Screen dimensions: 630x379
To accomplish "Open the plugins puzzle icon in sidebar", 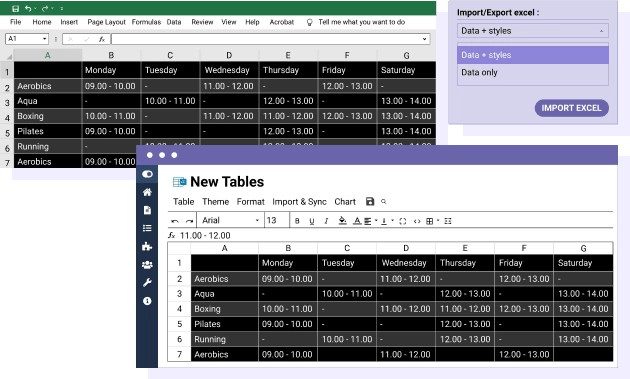I will pos(147,246).
